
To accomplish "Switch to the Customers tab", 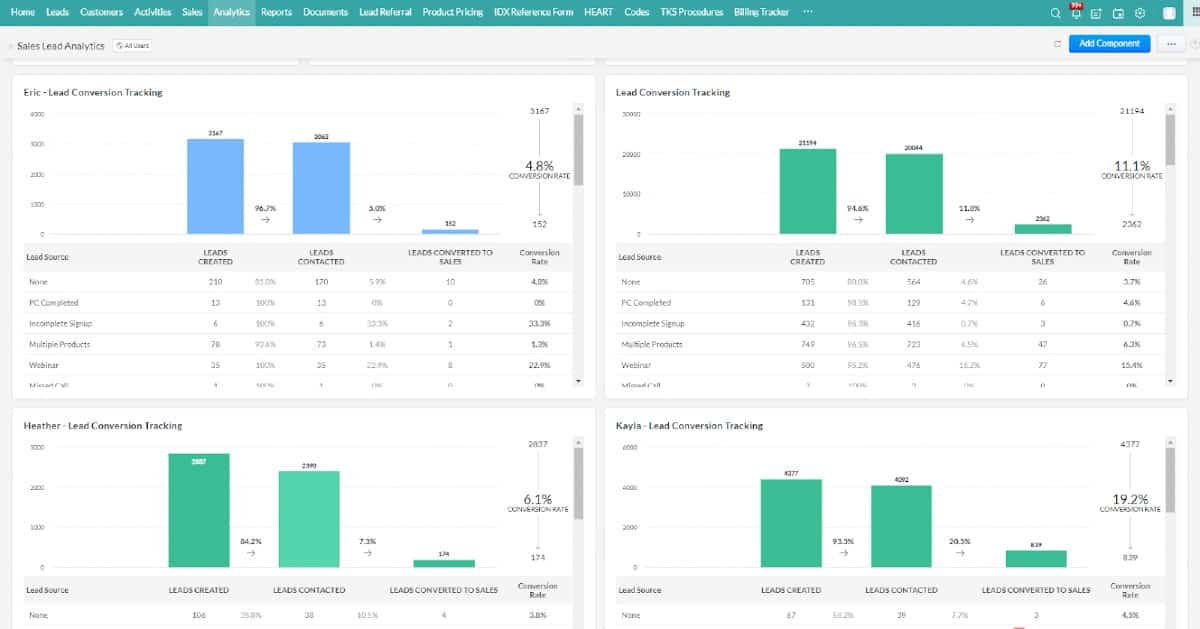I will pyautogui.click(x=101, y=12).
